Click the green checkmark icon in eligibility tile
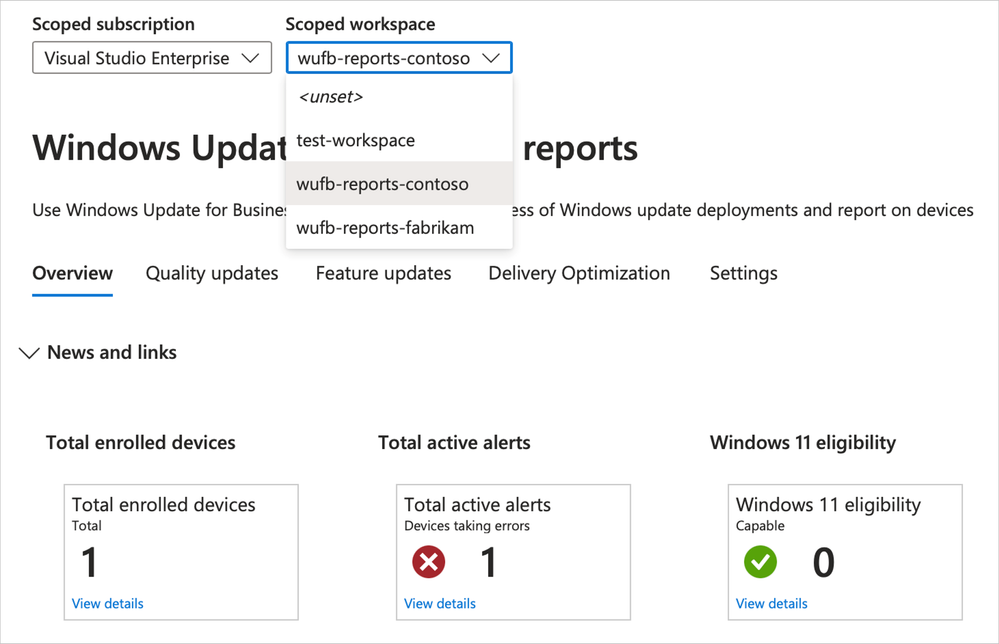Screen dimensions: 999x644 tap(760, 562)
